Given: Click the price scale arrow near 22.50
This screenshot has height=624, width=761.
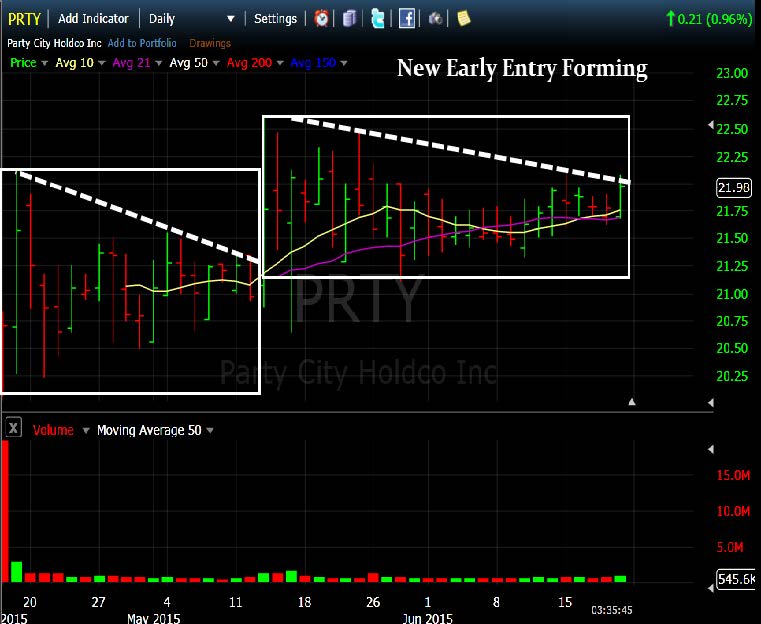Looking at the screenshot, I should (x=711, y=125).
